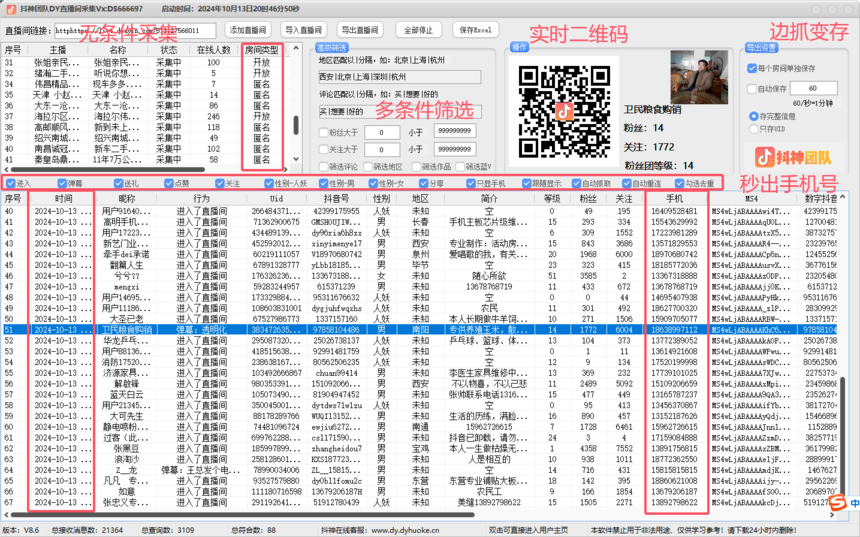Select user row 牵手dei承诺

tap(420, 254)
